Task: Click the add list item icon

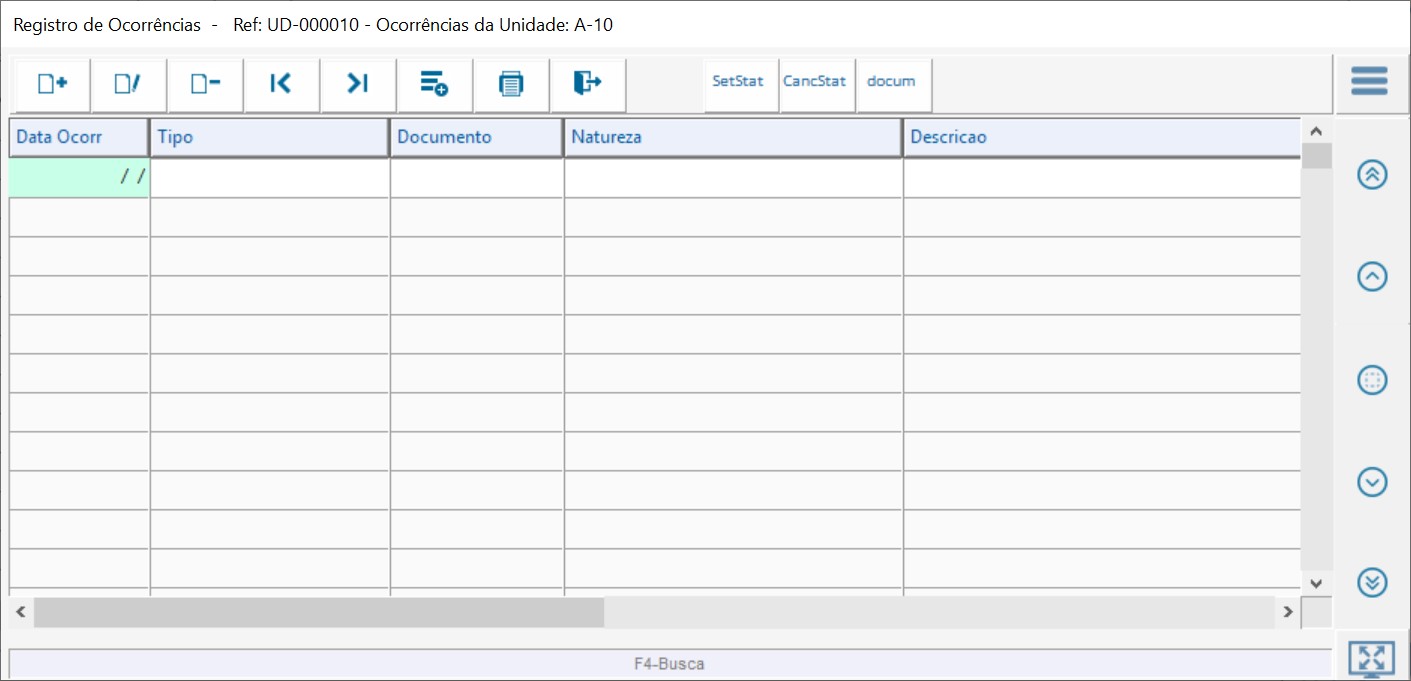Action: click(434, 84)
